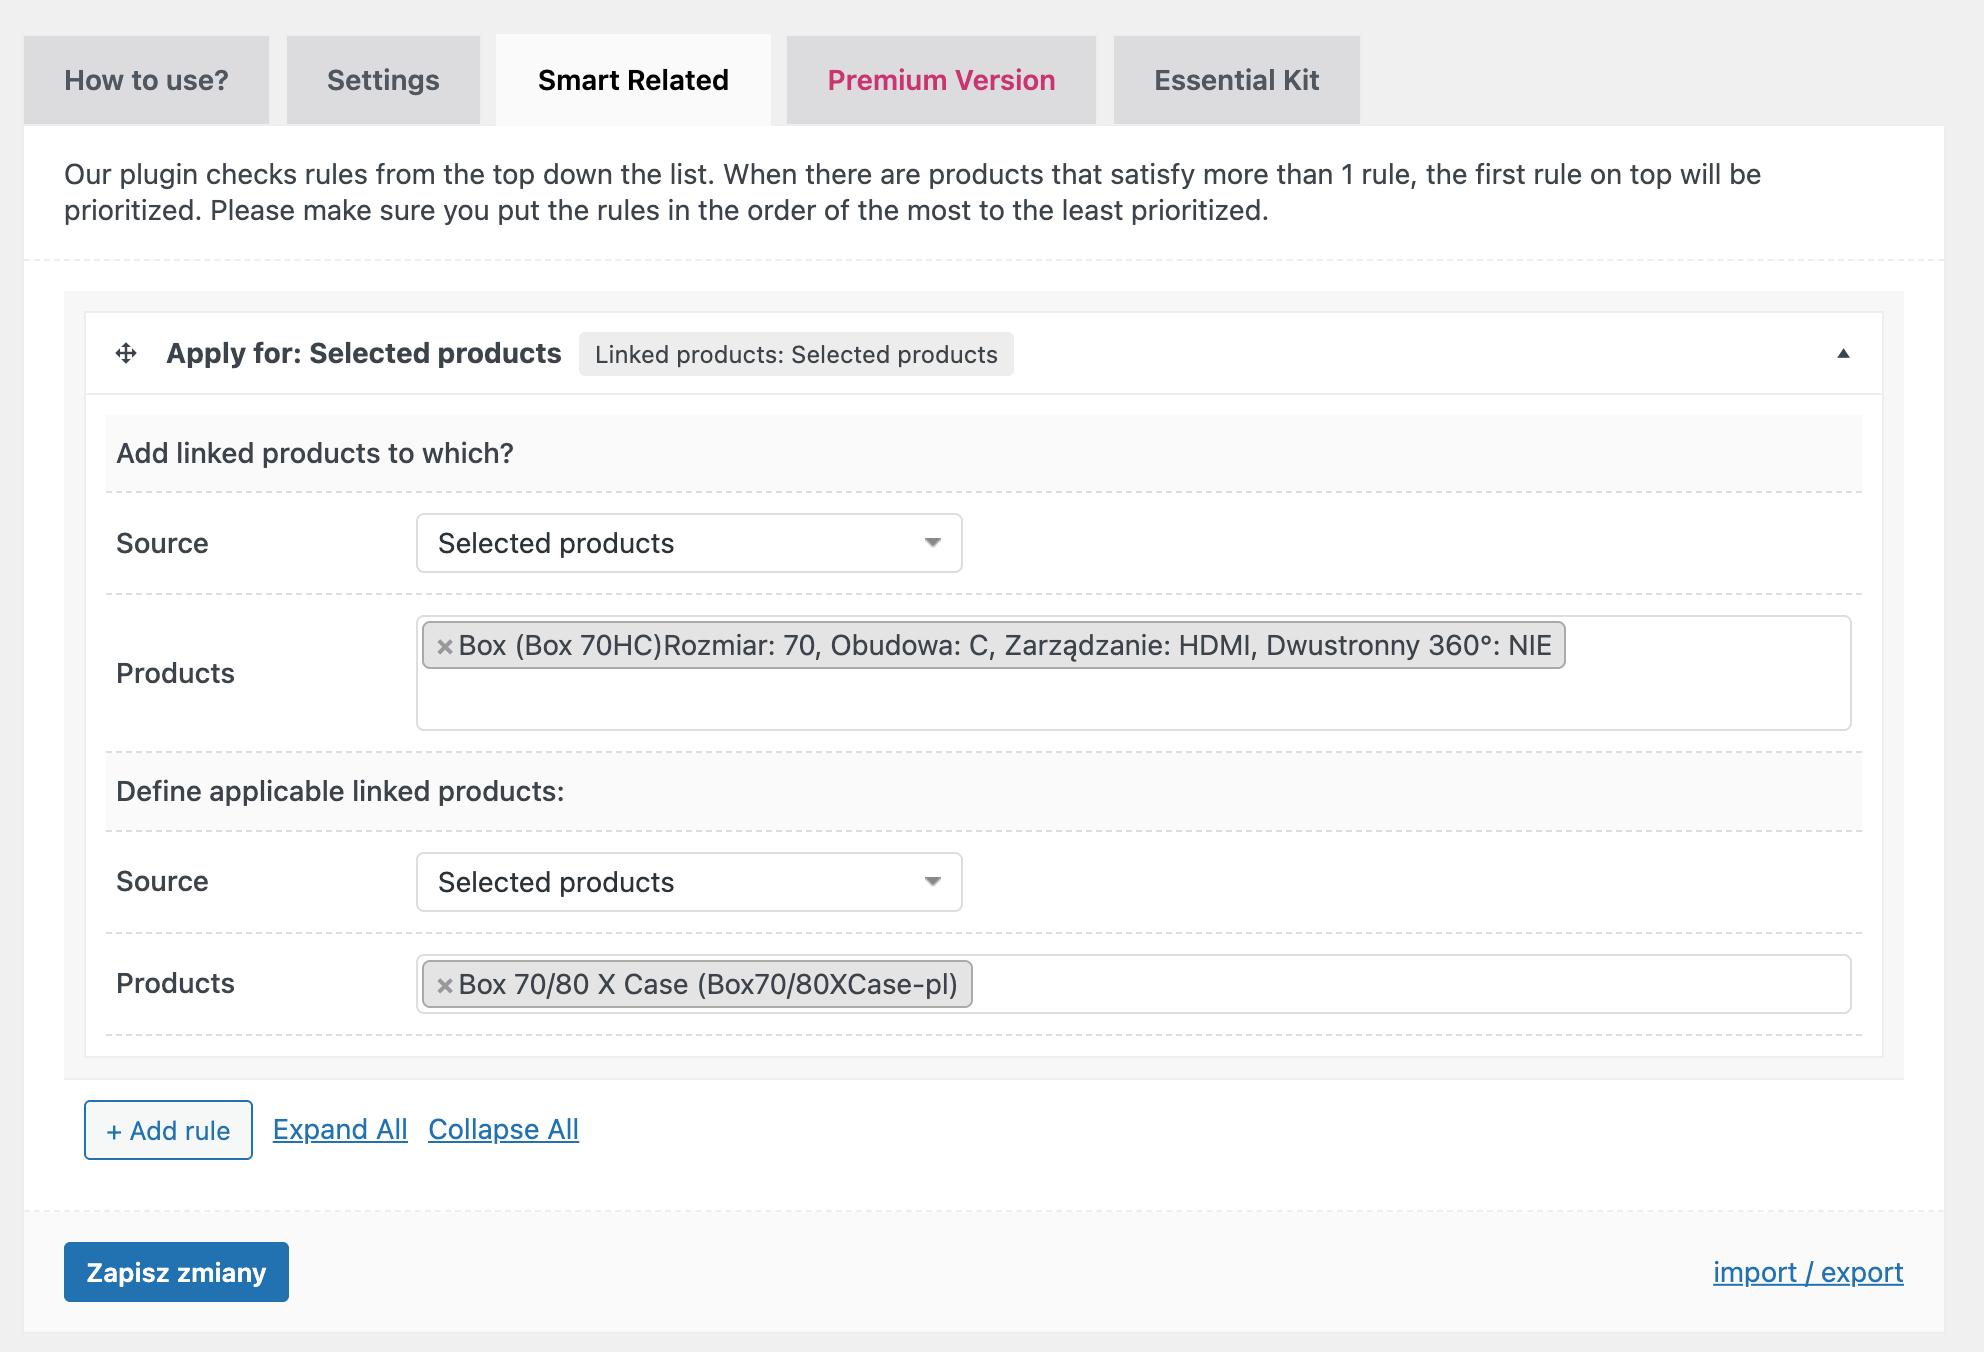Screen dimensions: 1984x1352
Task: Save changes with the Zapisz zmiany button
Action: [x=176, y=1272]
